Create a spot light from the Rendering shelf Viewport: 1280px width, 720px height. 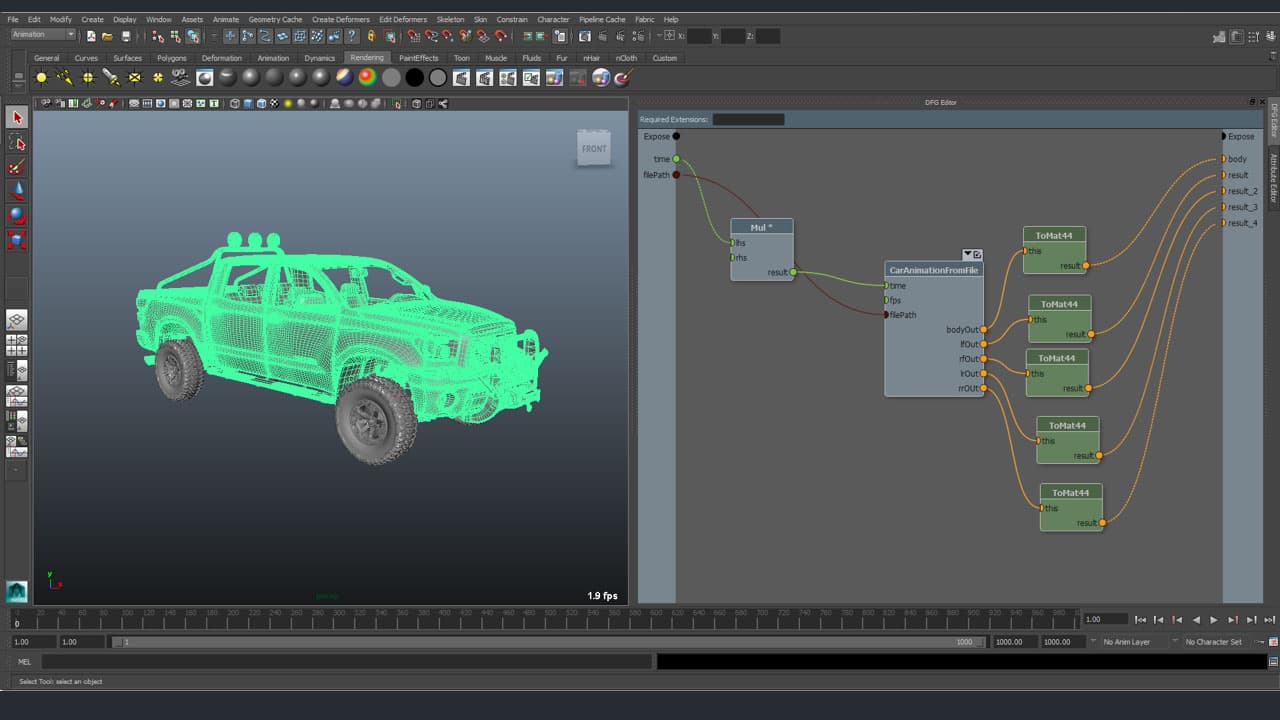(x=109, y=78)
